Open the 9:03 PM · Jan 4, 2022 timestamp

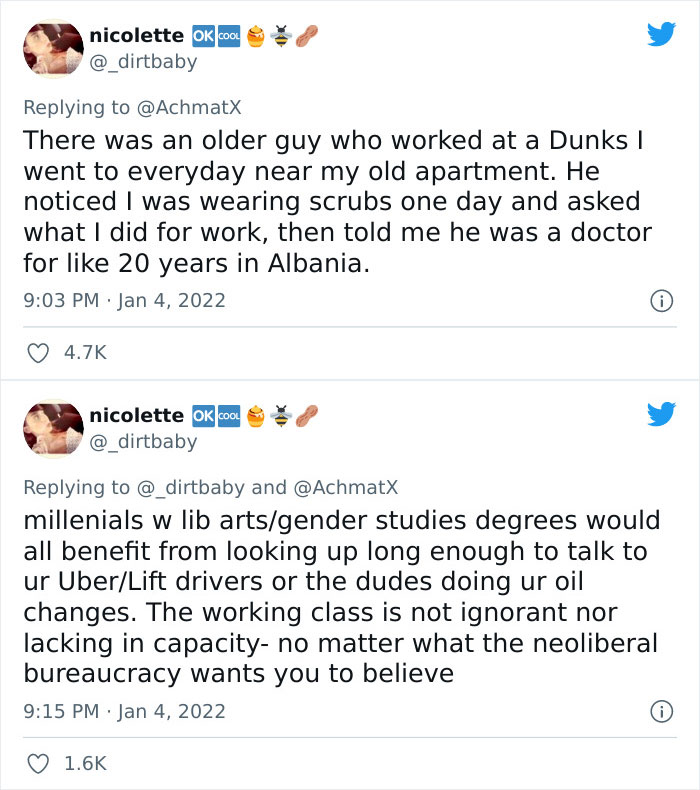(124, 300)
